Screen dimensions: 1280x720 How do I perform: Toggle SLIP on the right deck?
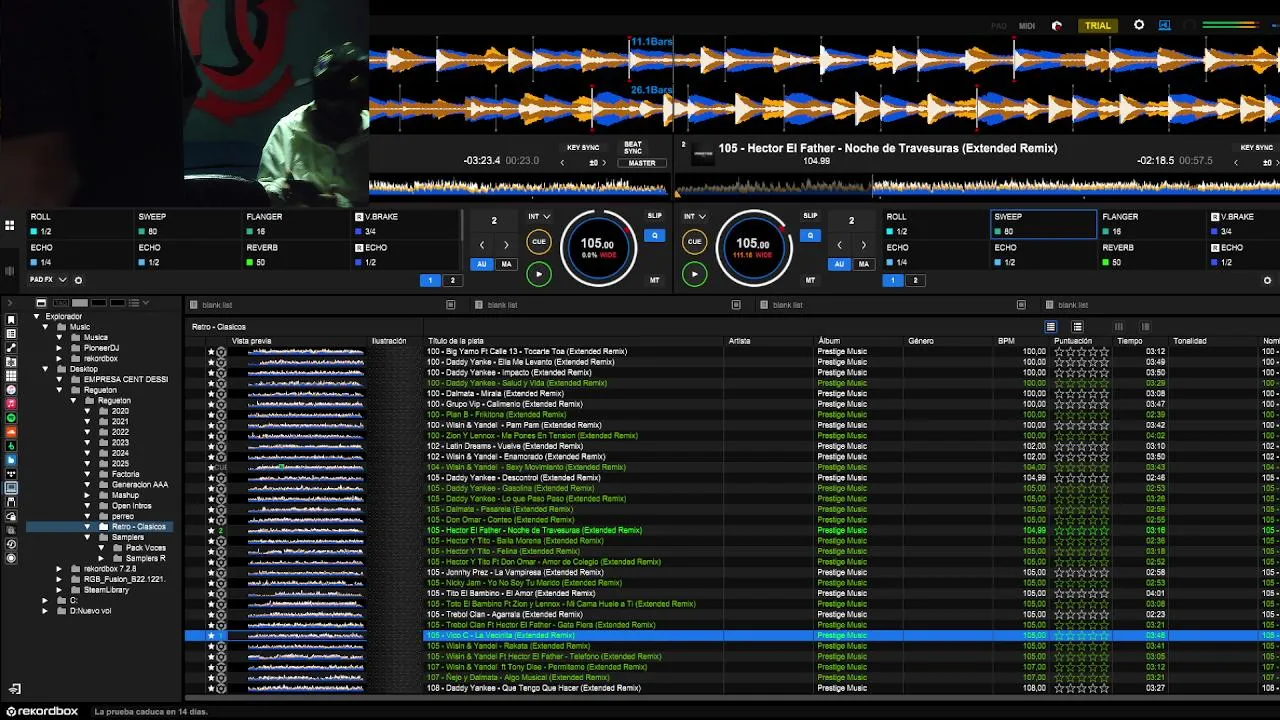(x=810, y=215)
